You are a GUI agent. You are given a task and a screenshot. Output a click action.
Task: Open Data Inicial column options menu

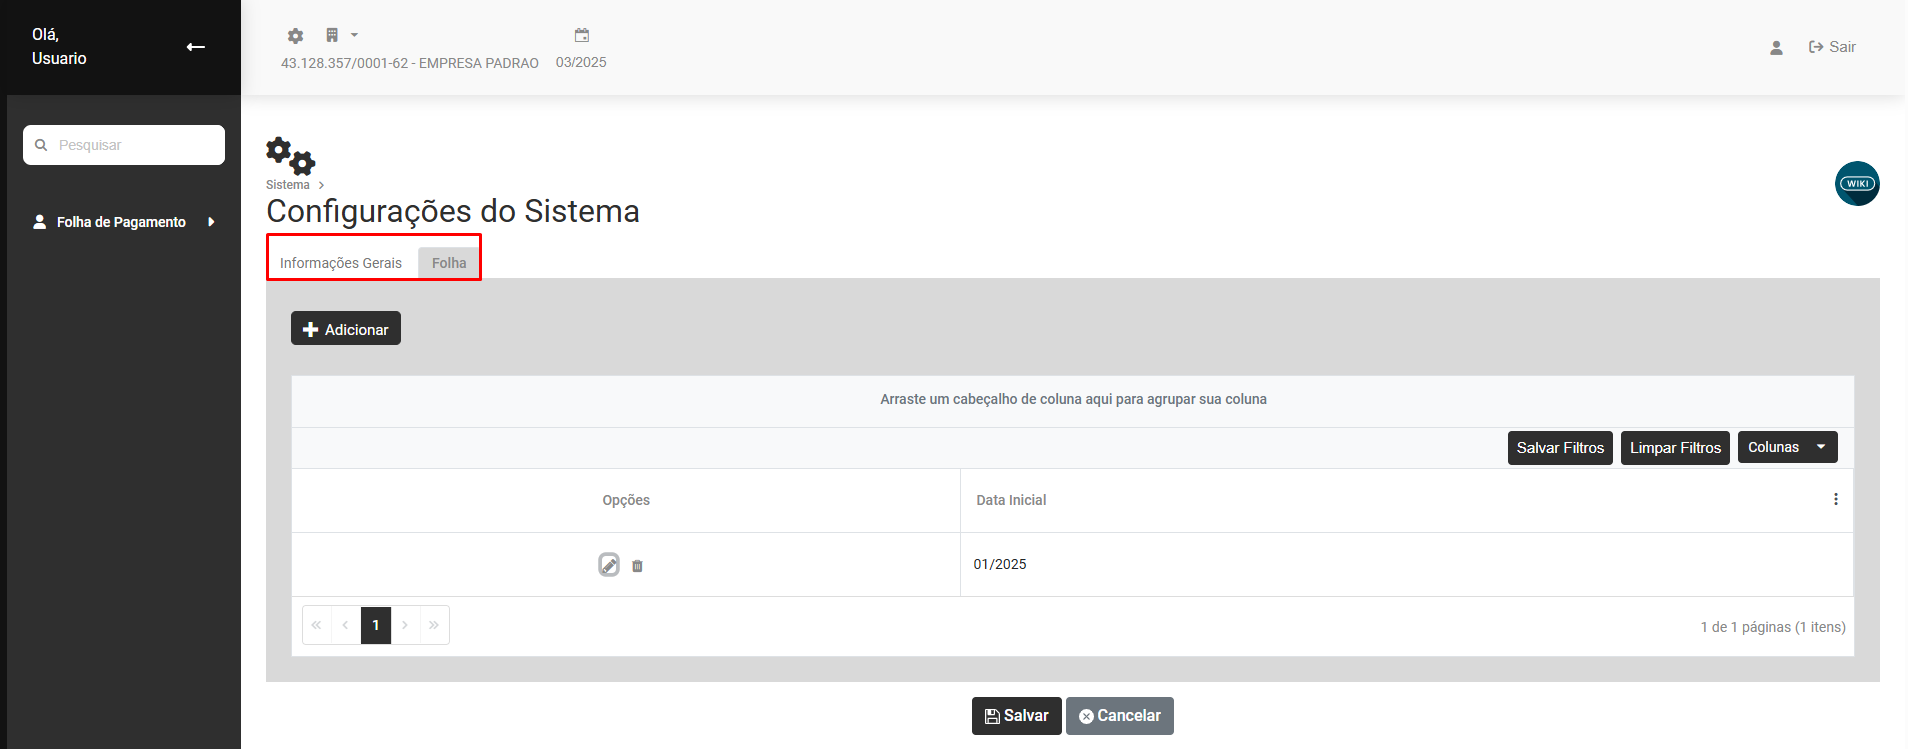(x=1836, y=500)
